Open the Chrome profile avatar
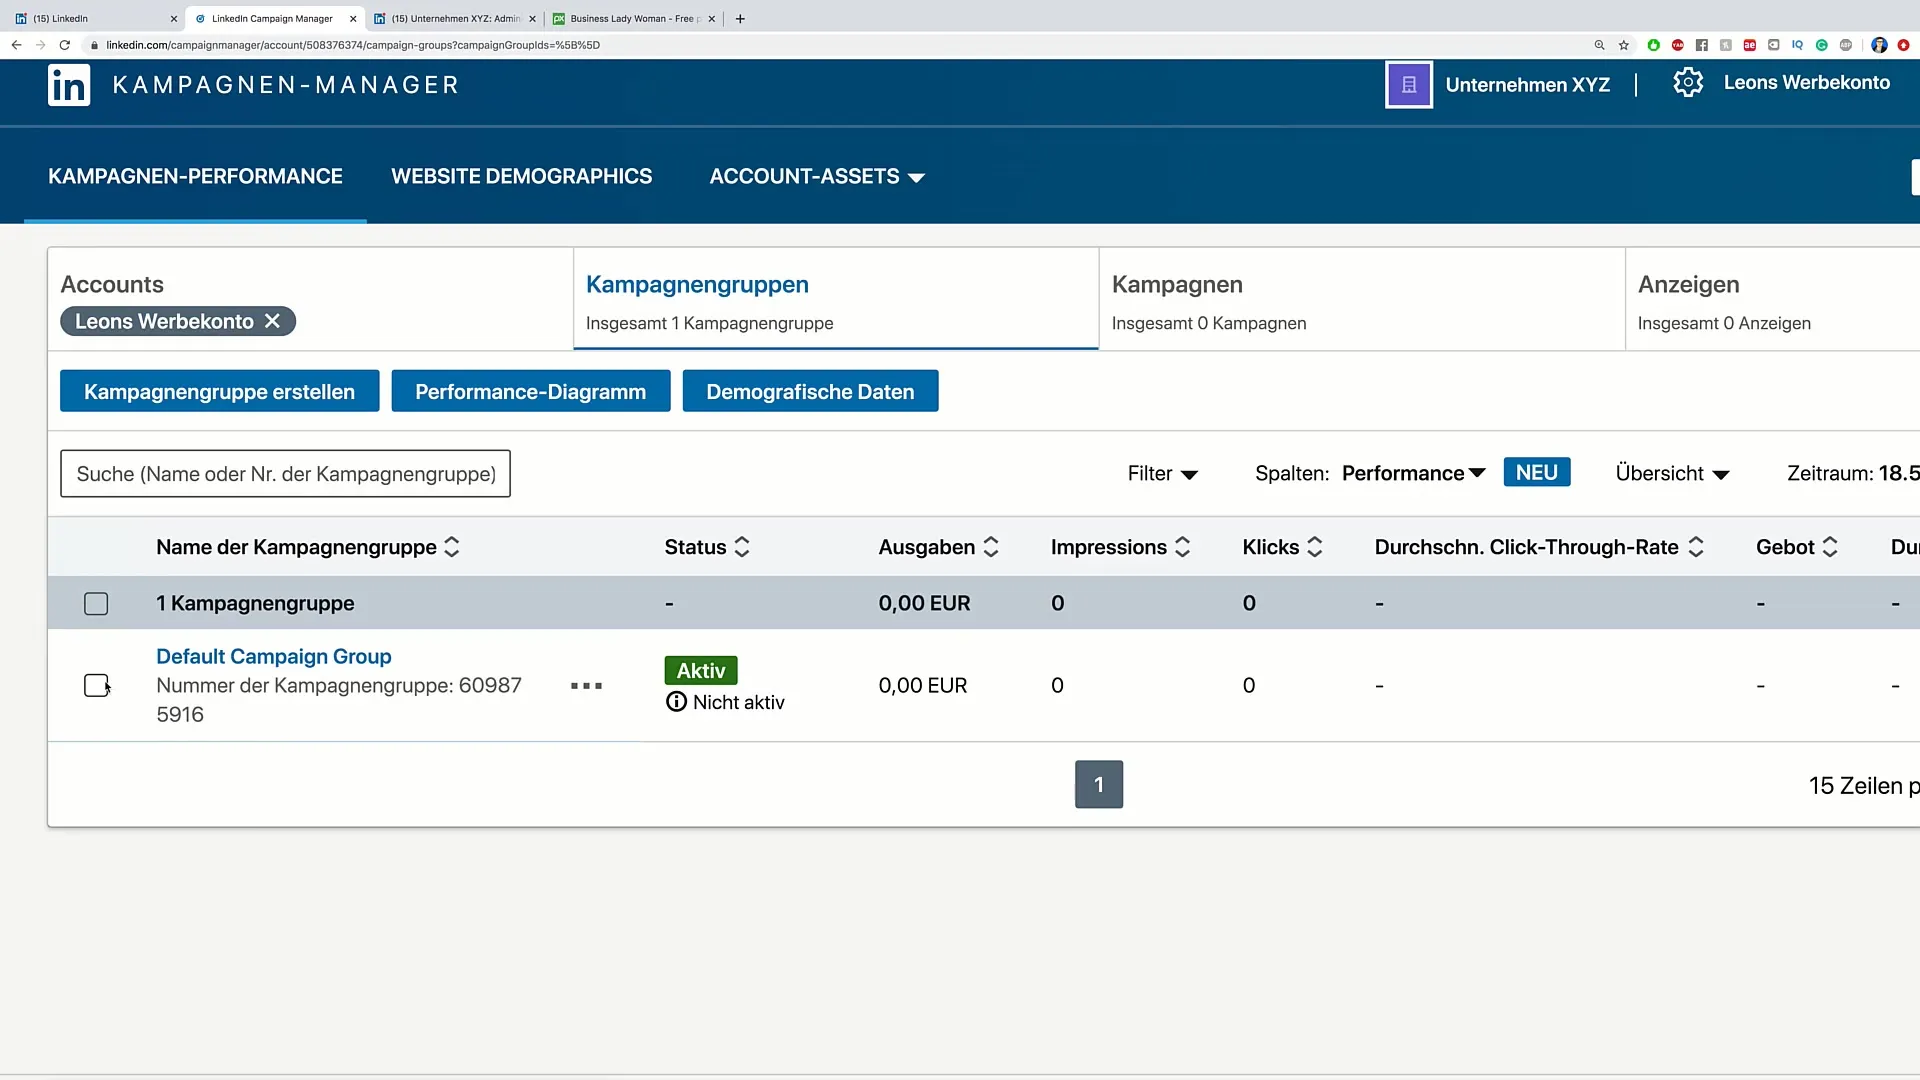Screen dimensions: 1920x1080 coord(1879,45)
